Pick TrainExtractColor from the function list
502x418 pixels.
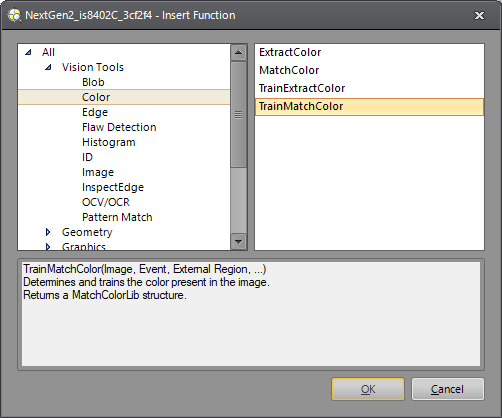(302, 88)
